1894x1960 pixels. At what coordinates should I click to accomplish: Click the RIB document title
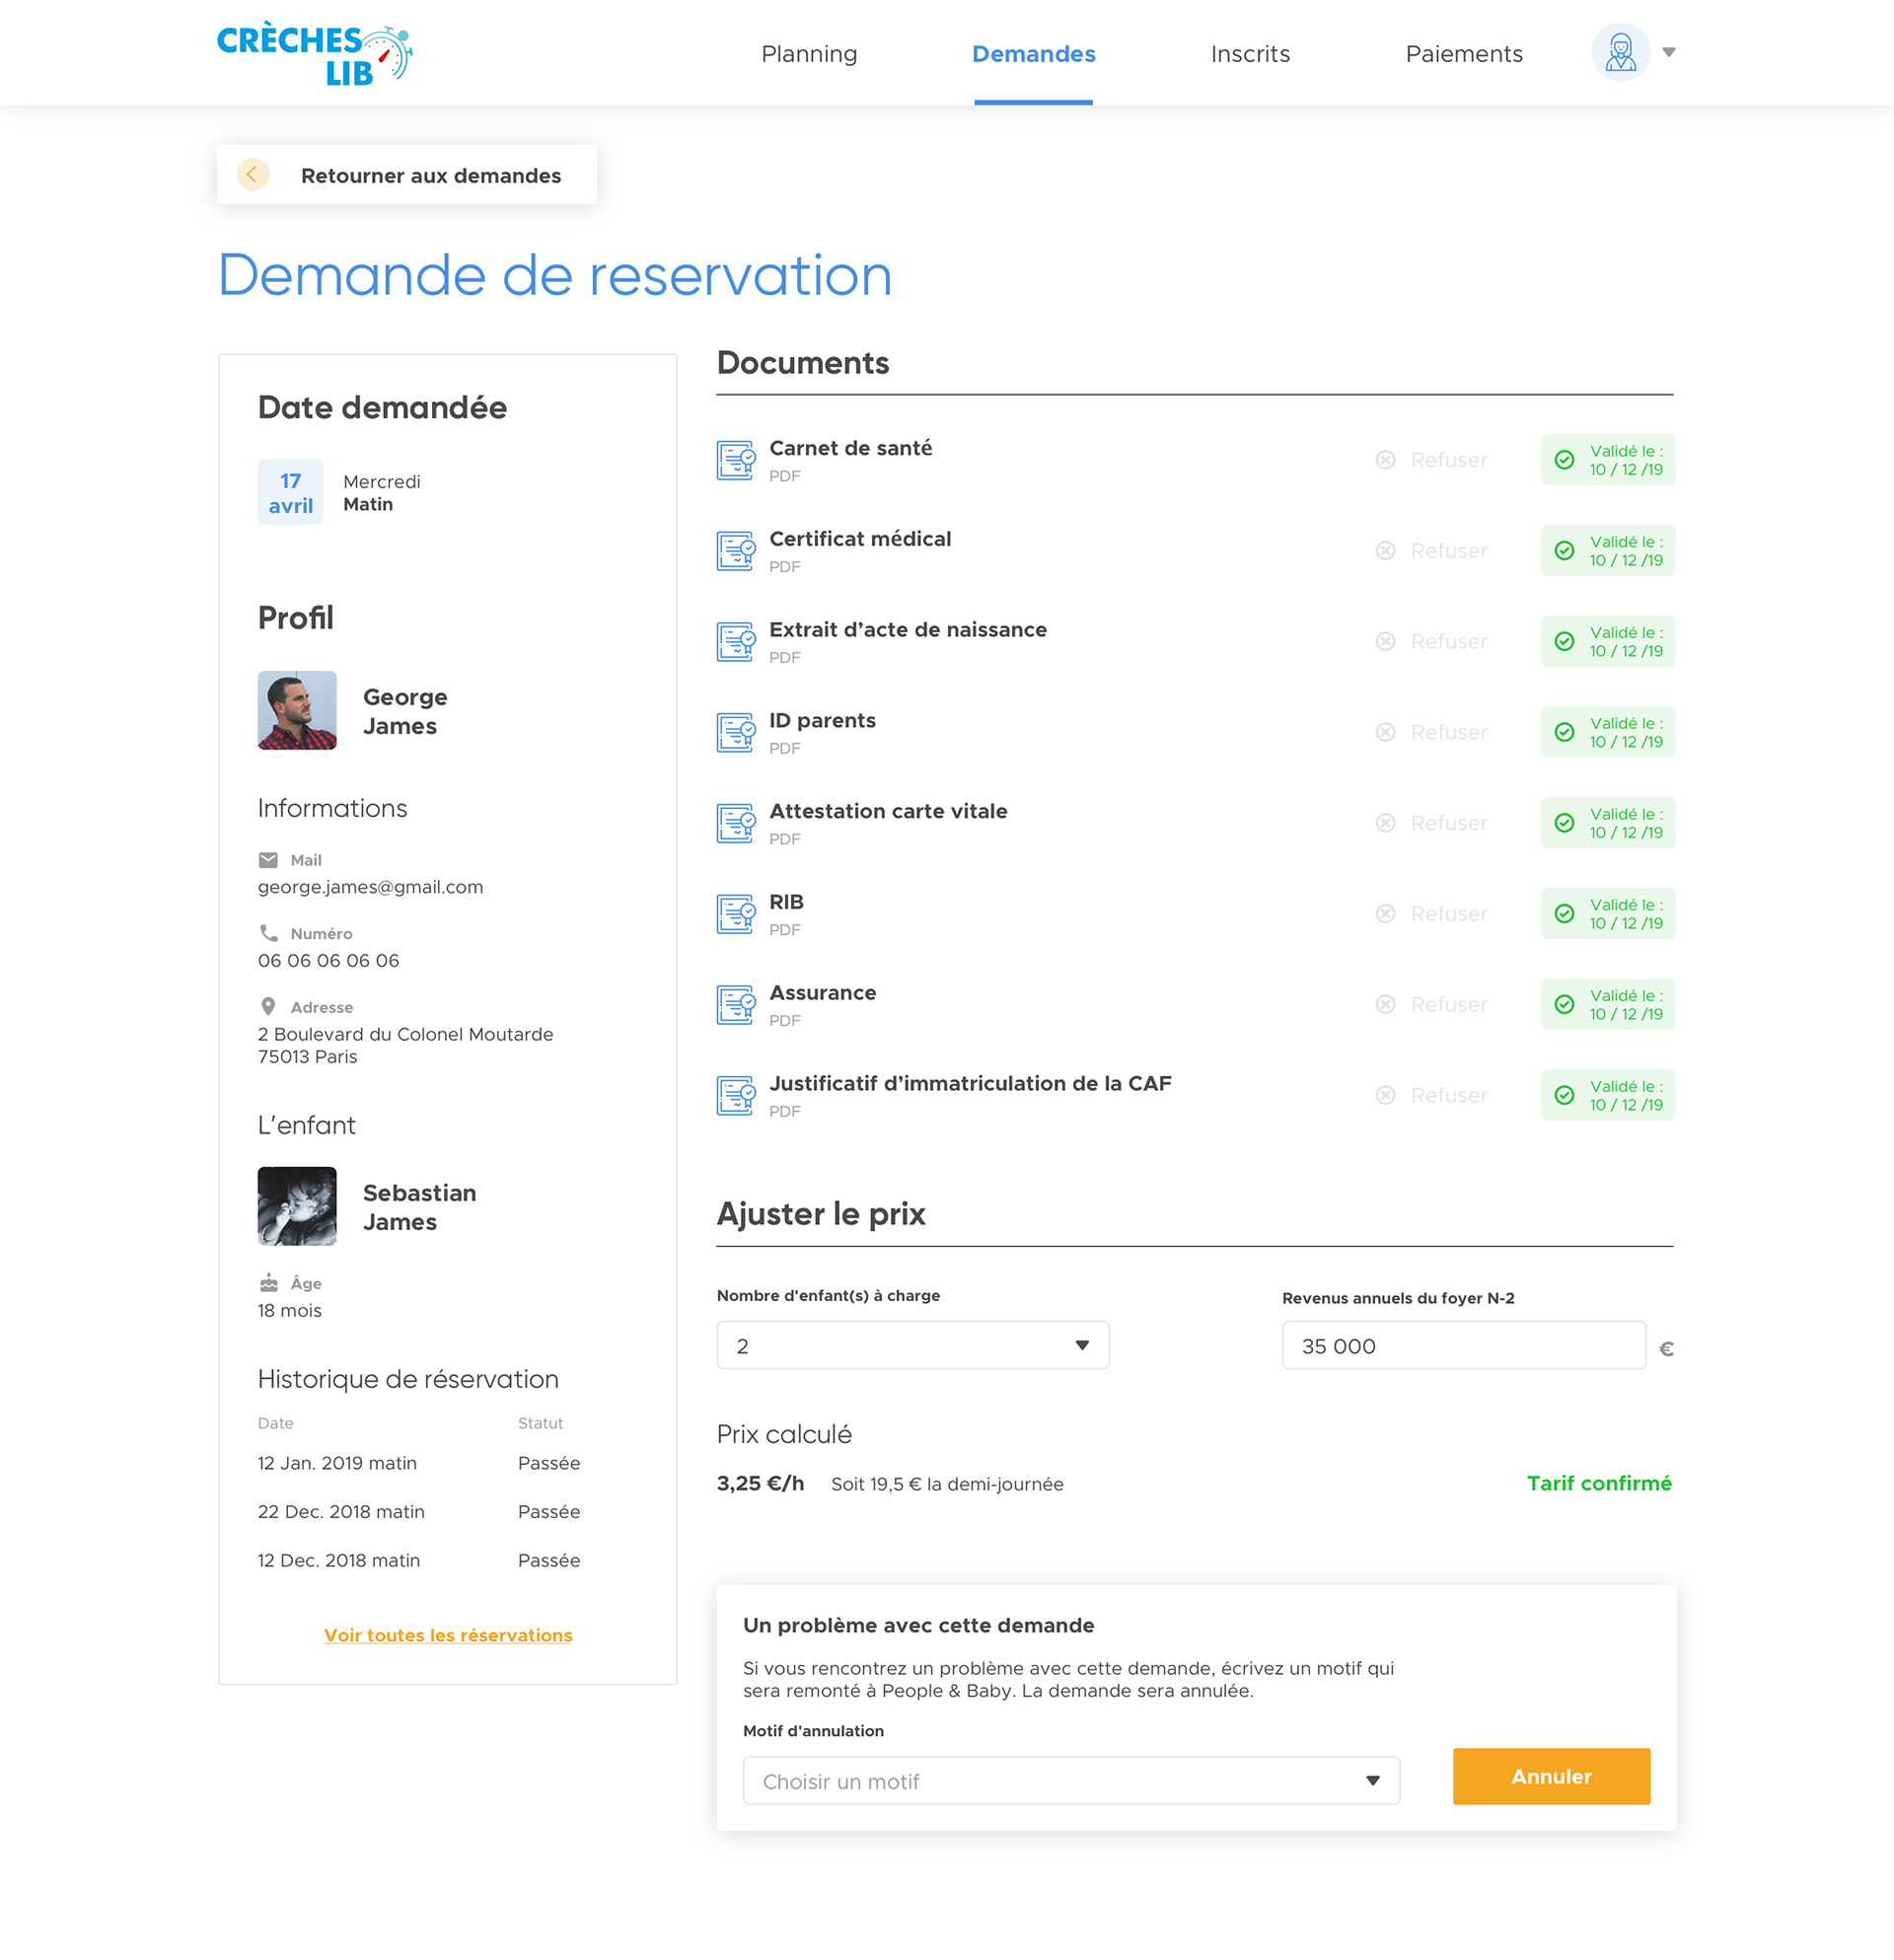click(787, 902)
